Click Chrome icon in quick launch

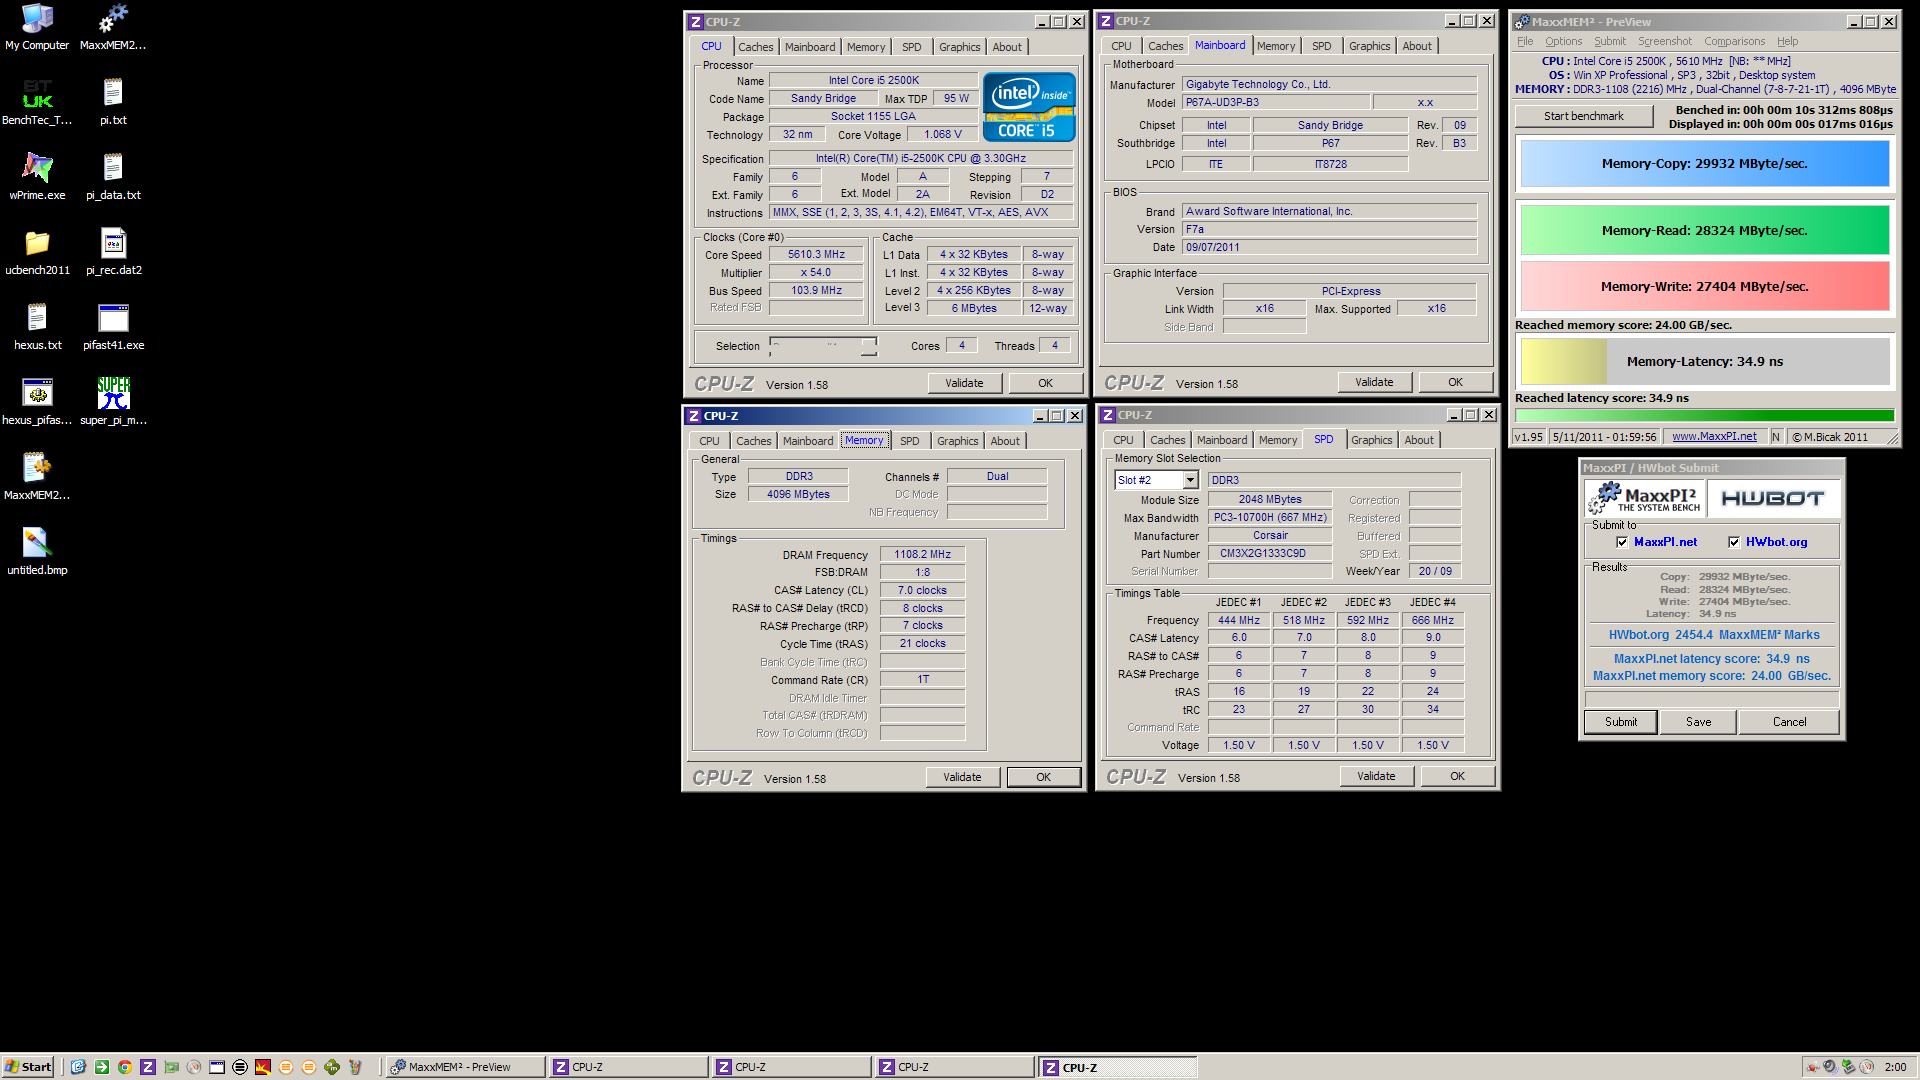tap(125, 1067)
